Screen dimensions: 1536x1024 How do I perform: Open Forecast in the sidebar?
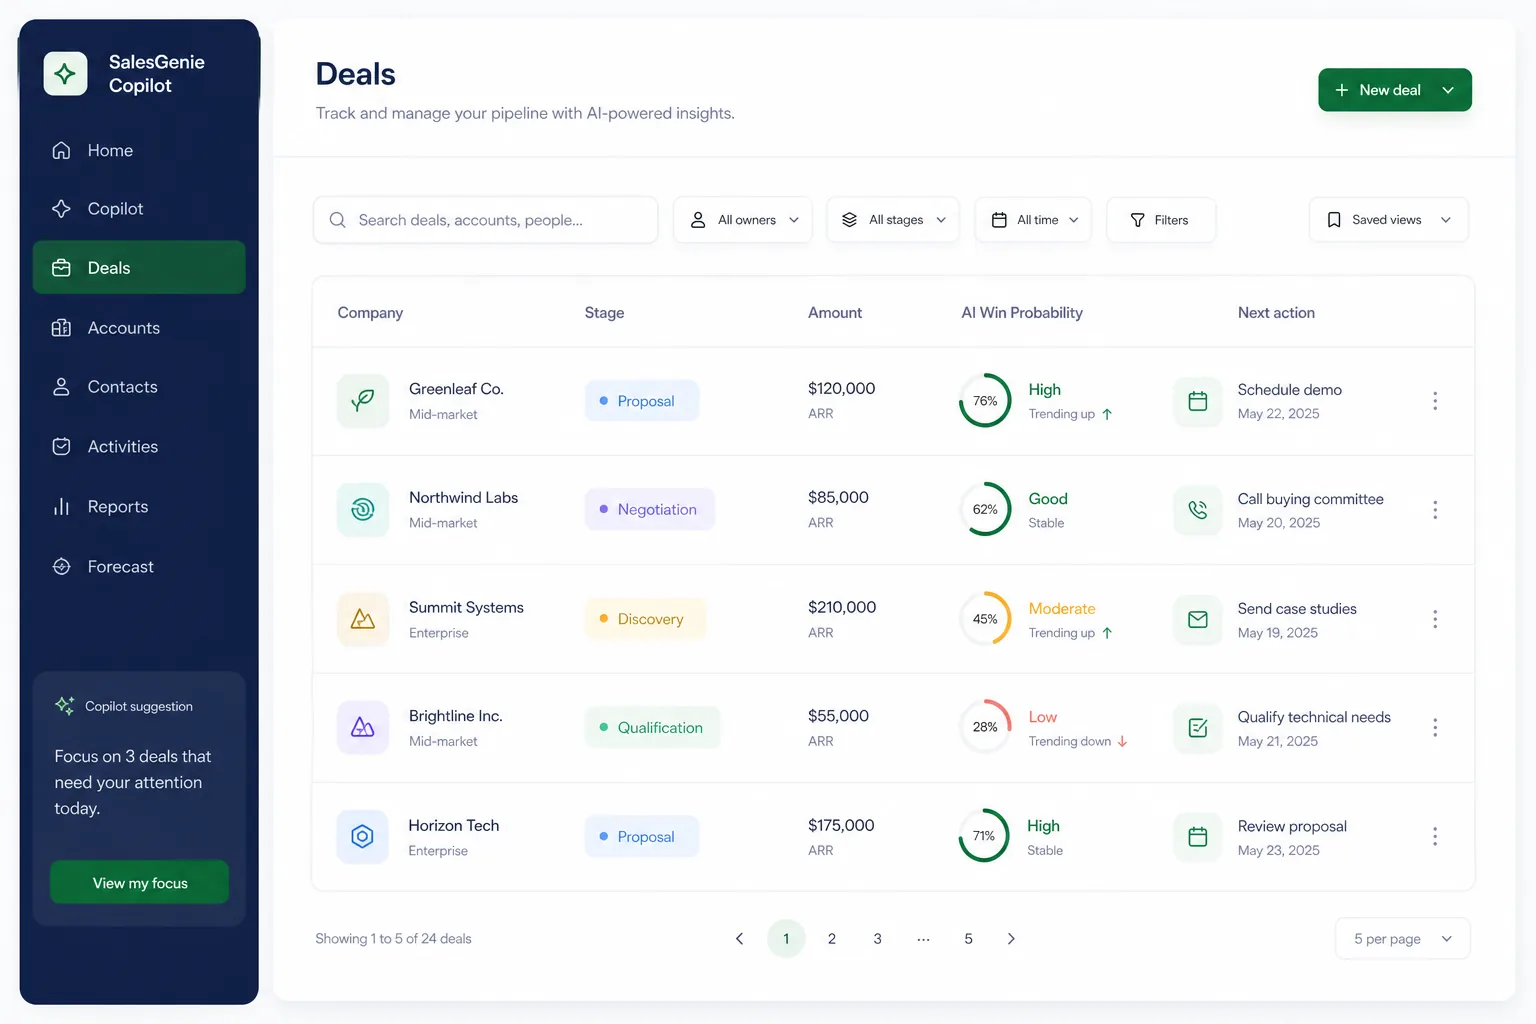click(139, 567)
